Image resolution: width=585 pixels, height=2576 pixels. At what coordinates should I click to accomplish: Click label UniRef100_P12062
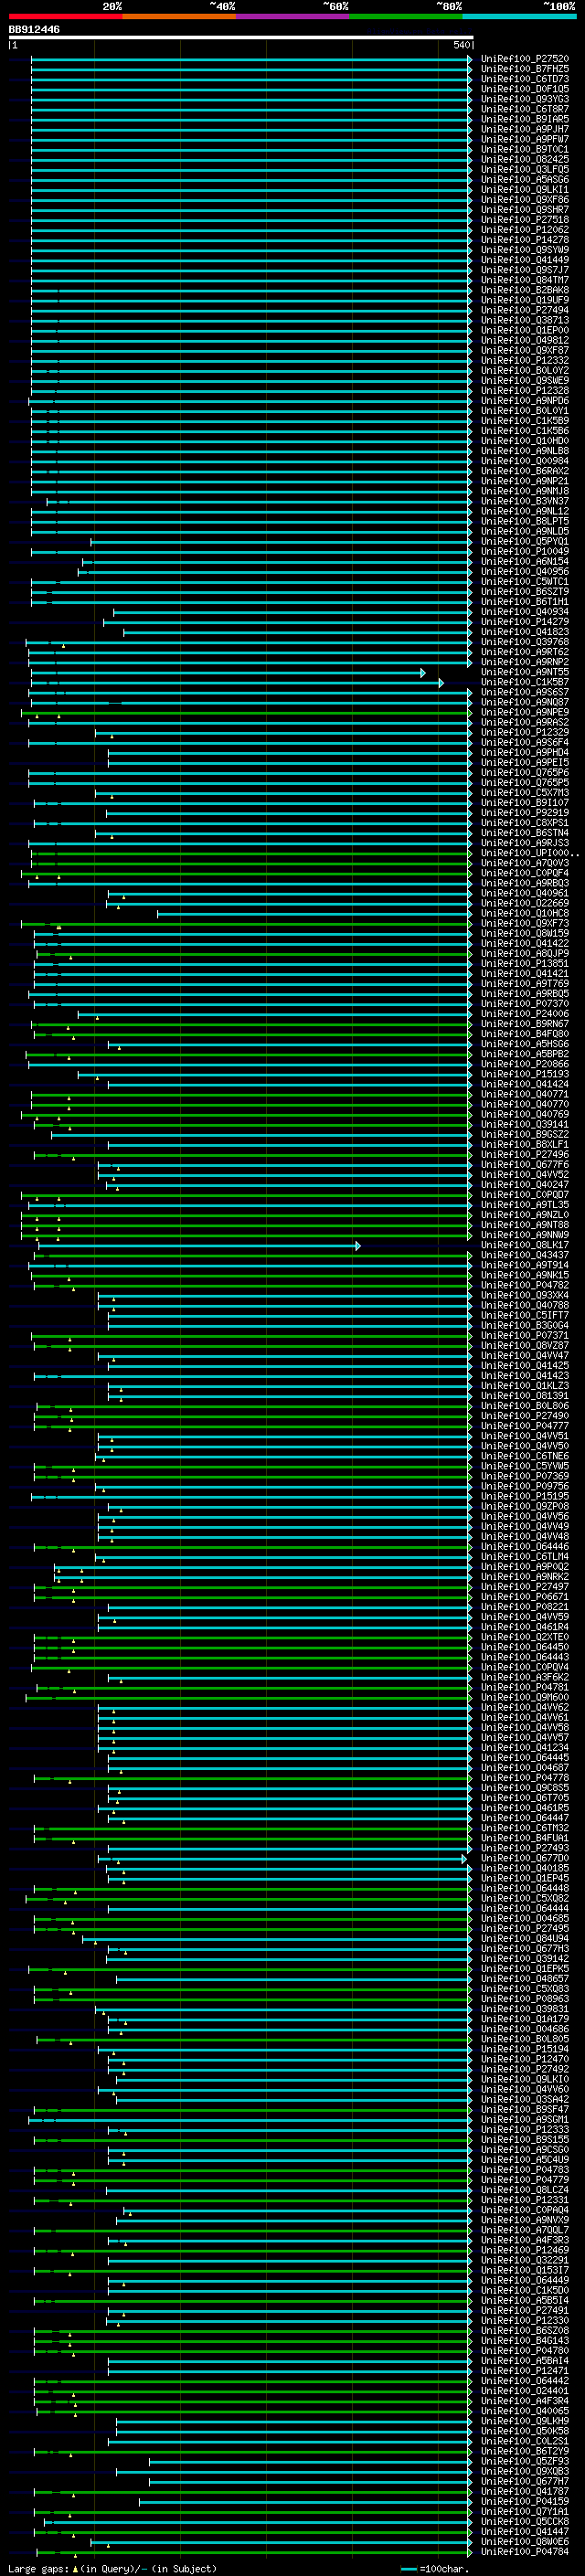525,230
